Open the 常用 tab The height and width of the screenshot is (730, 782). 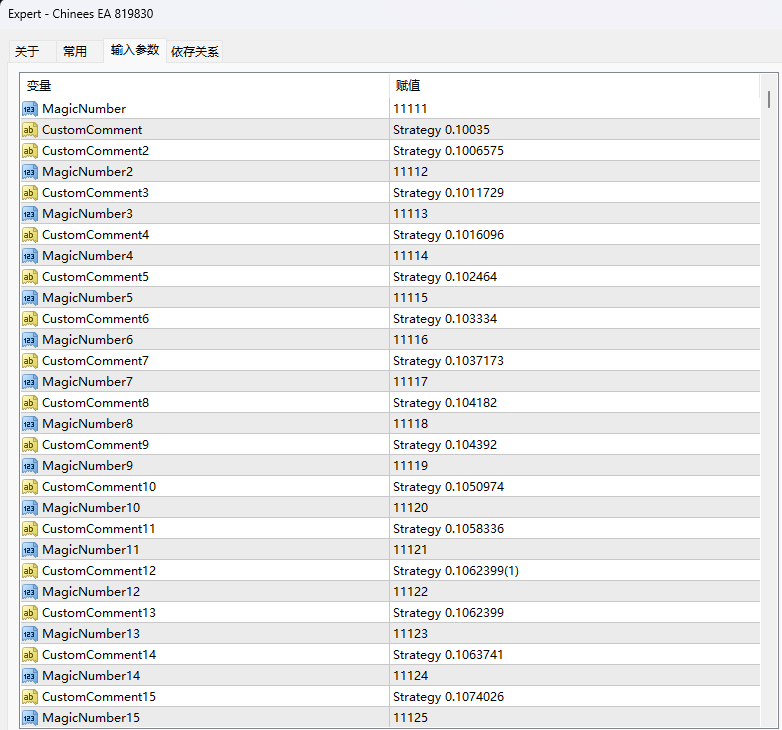pos(75,52)
